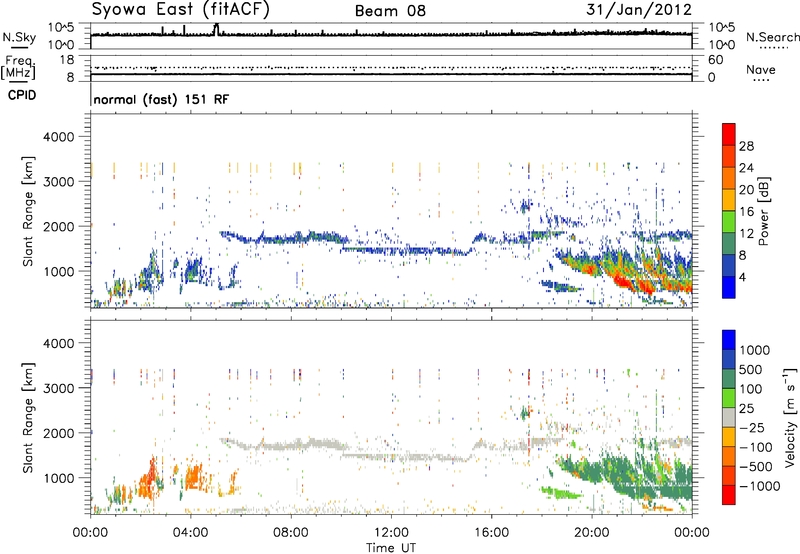Click the '4000' tick of the power panel
The width and height of the screenshot is (800, 554).
58,137
